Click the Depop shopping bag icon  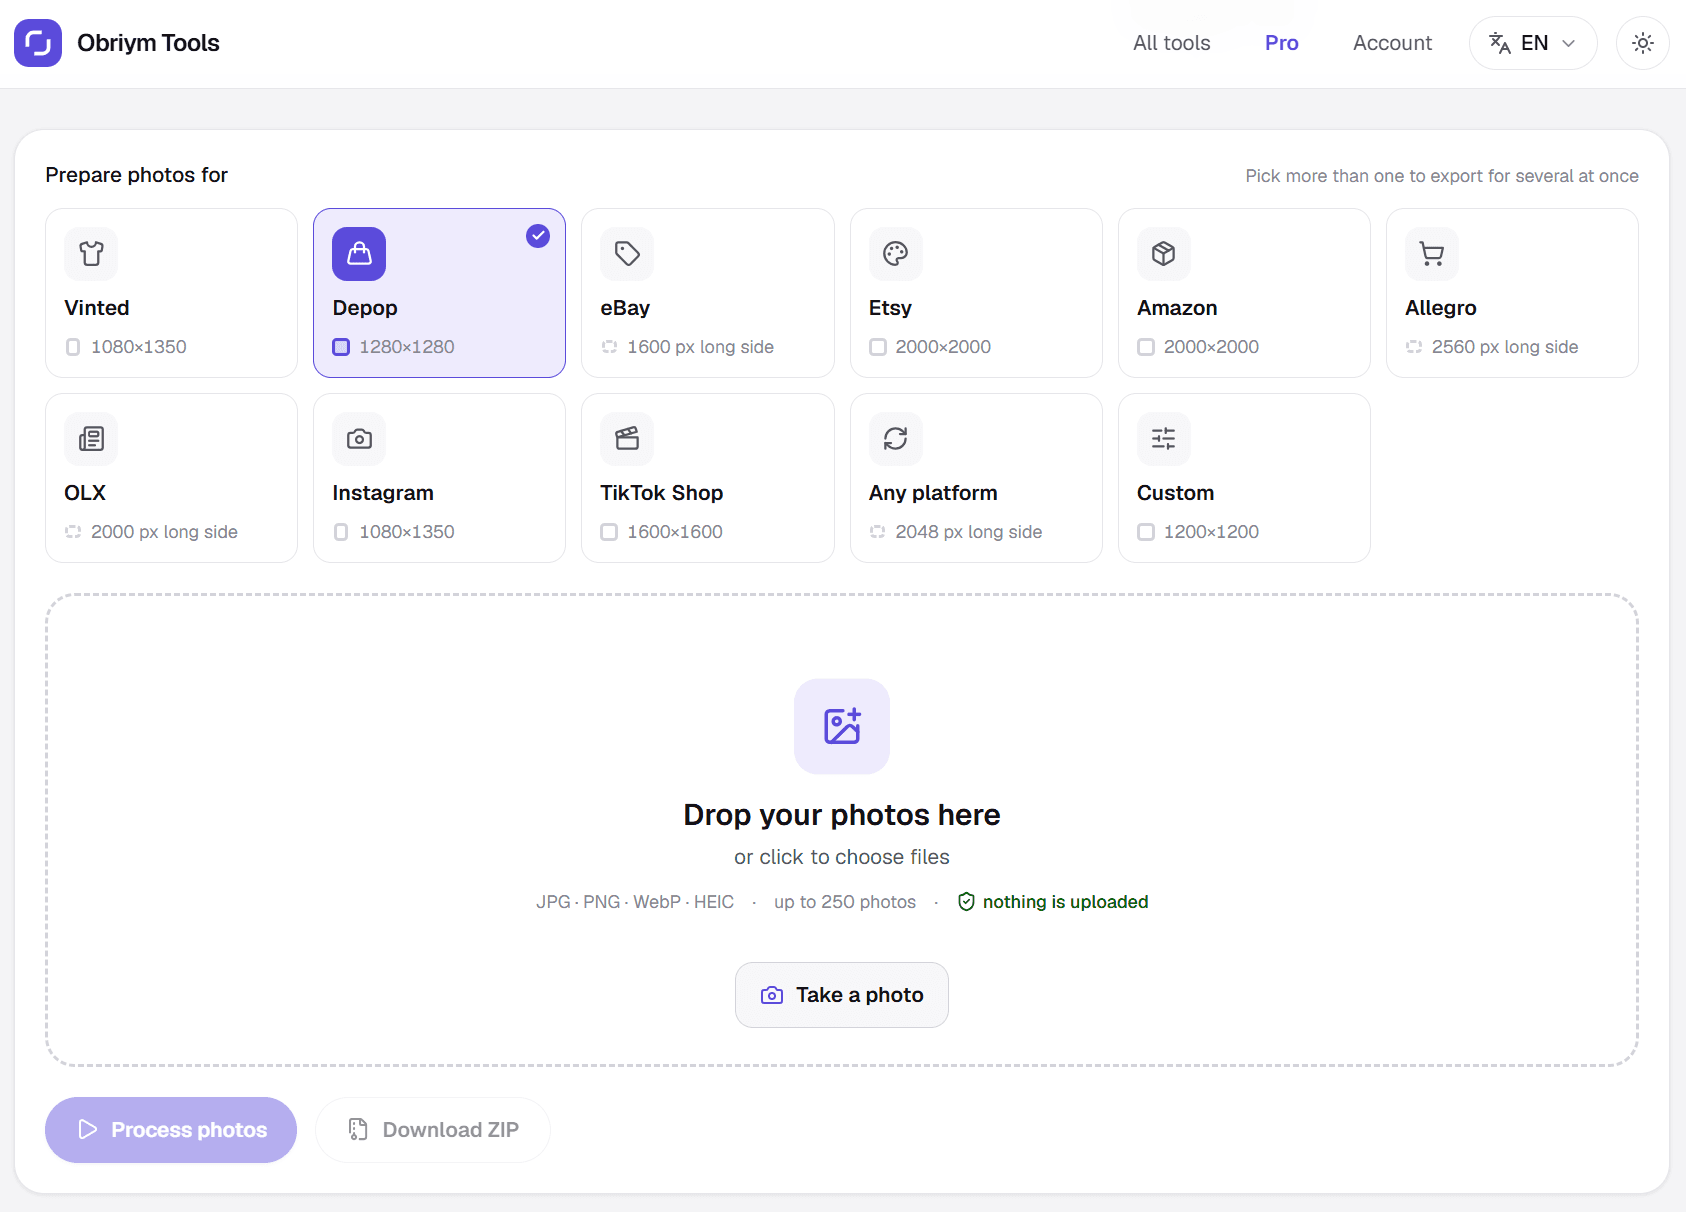pos(359,254)
